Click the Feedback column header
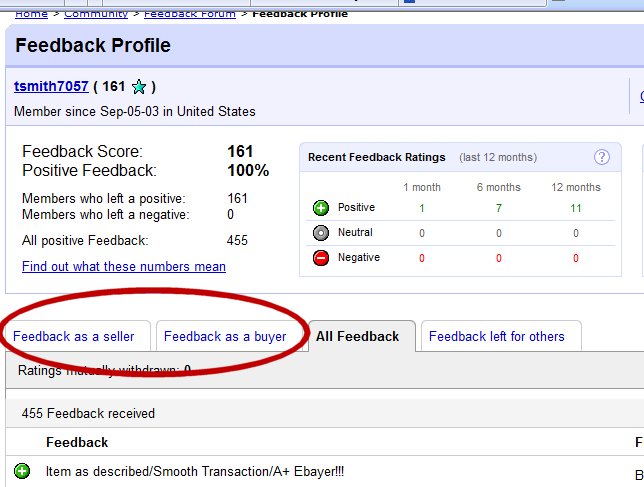Image resolution: width=644 pixels, height=487 pixels. point(77,442)
